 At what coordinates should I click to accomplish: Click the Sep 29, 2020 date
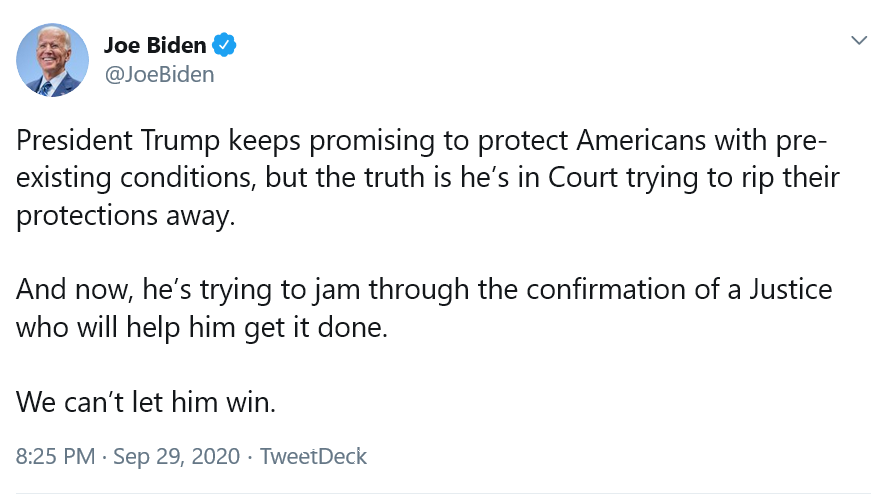(176, 457)
